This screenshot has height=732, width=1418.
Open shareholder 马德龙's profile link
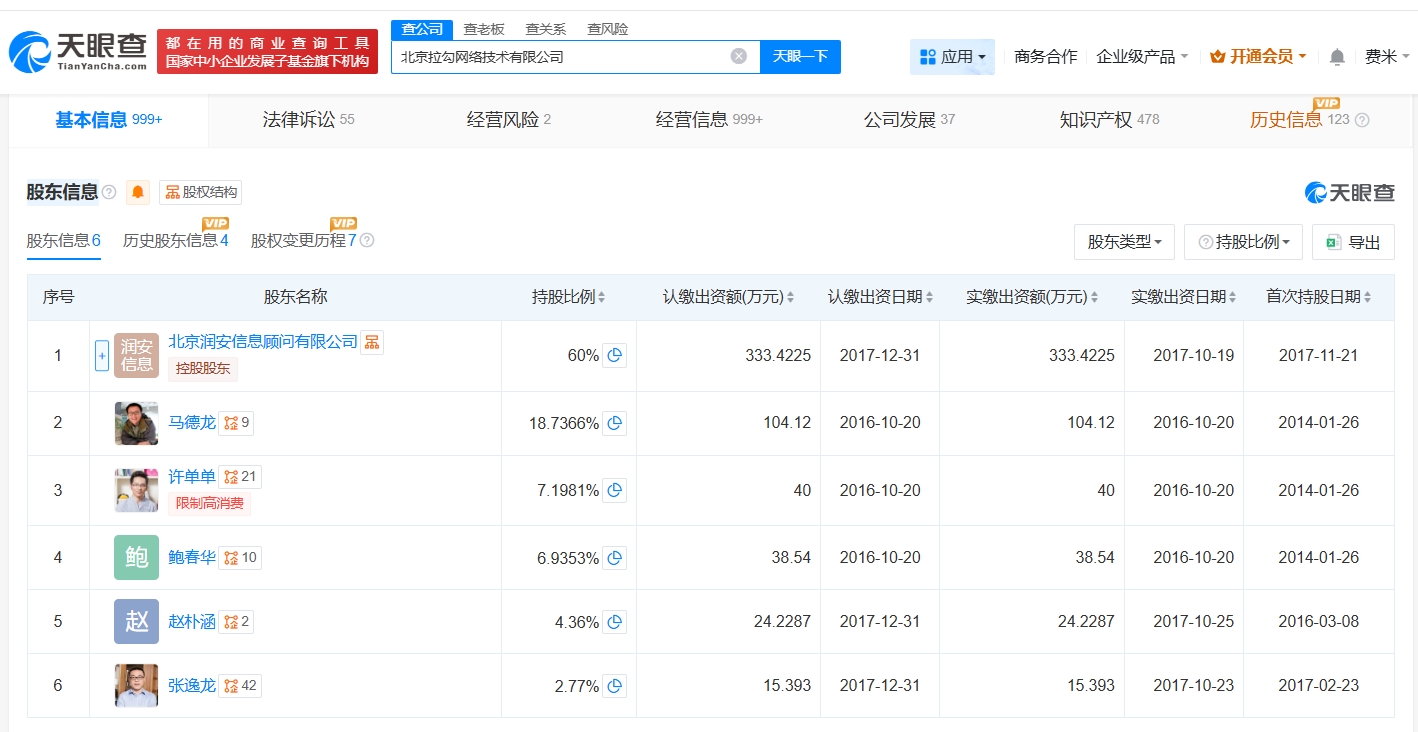point(192,423)
